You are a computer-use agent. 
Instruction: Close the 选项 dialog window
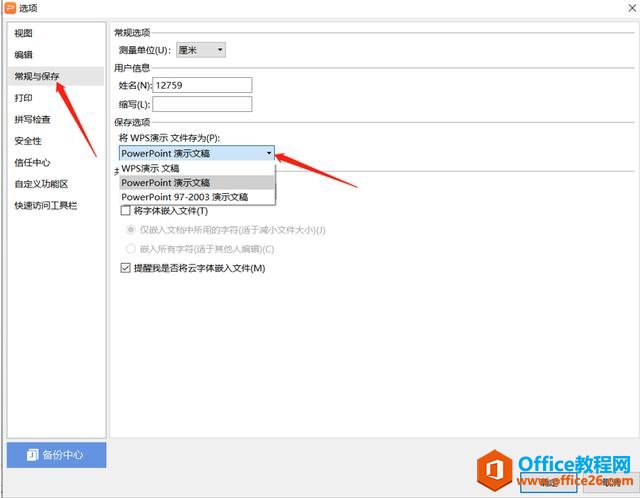click(632, 8)
